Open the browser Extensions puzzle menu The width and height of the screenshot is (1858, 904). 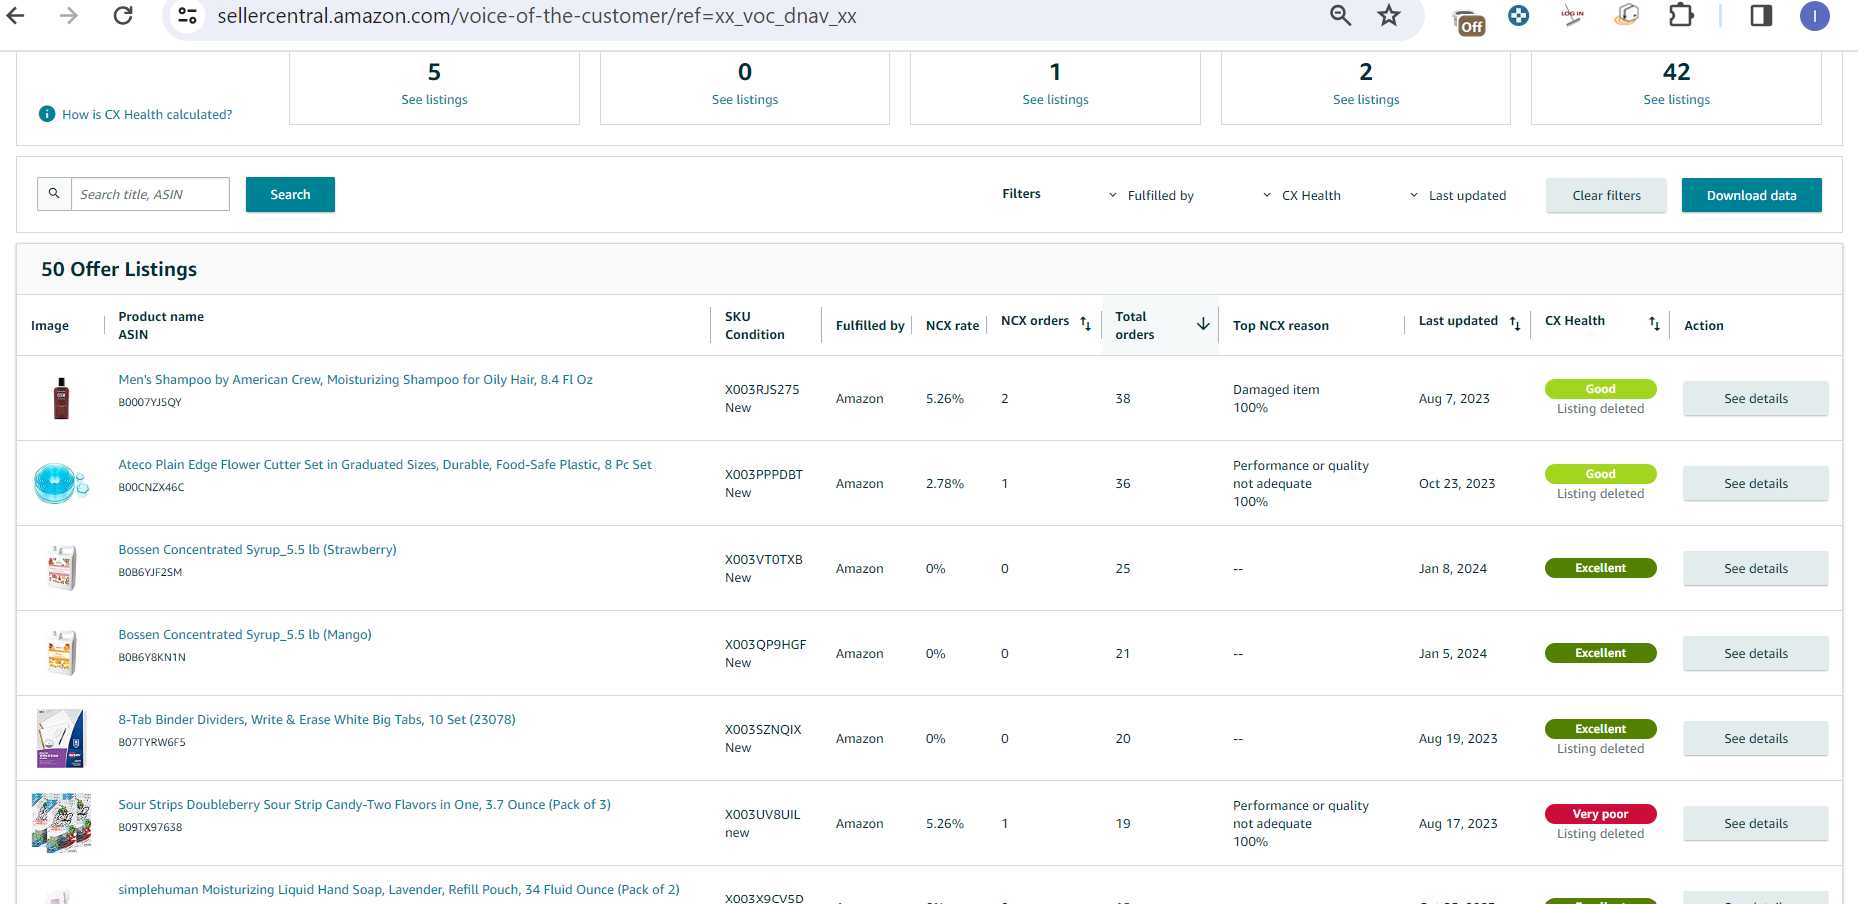(1682, 16)
